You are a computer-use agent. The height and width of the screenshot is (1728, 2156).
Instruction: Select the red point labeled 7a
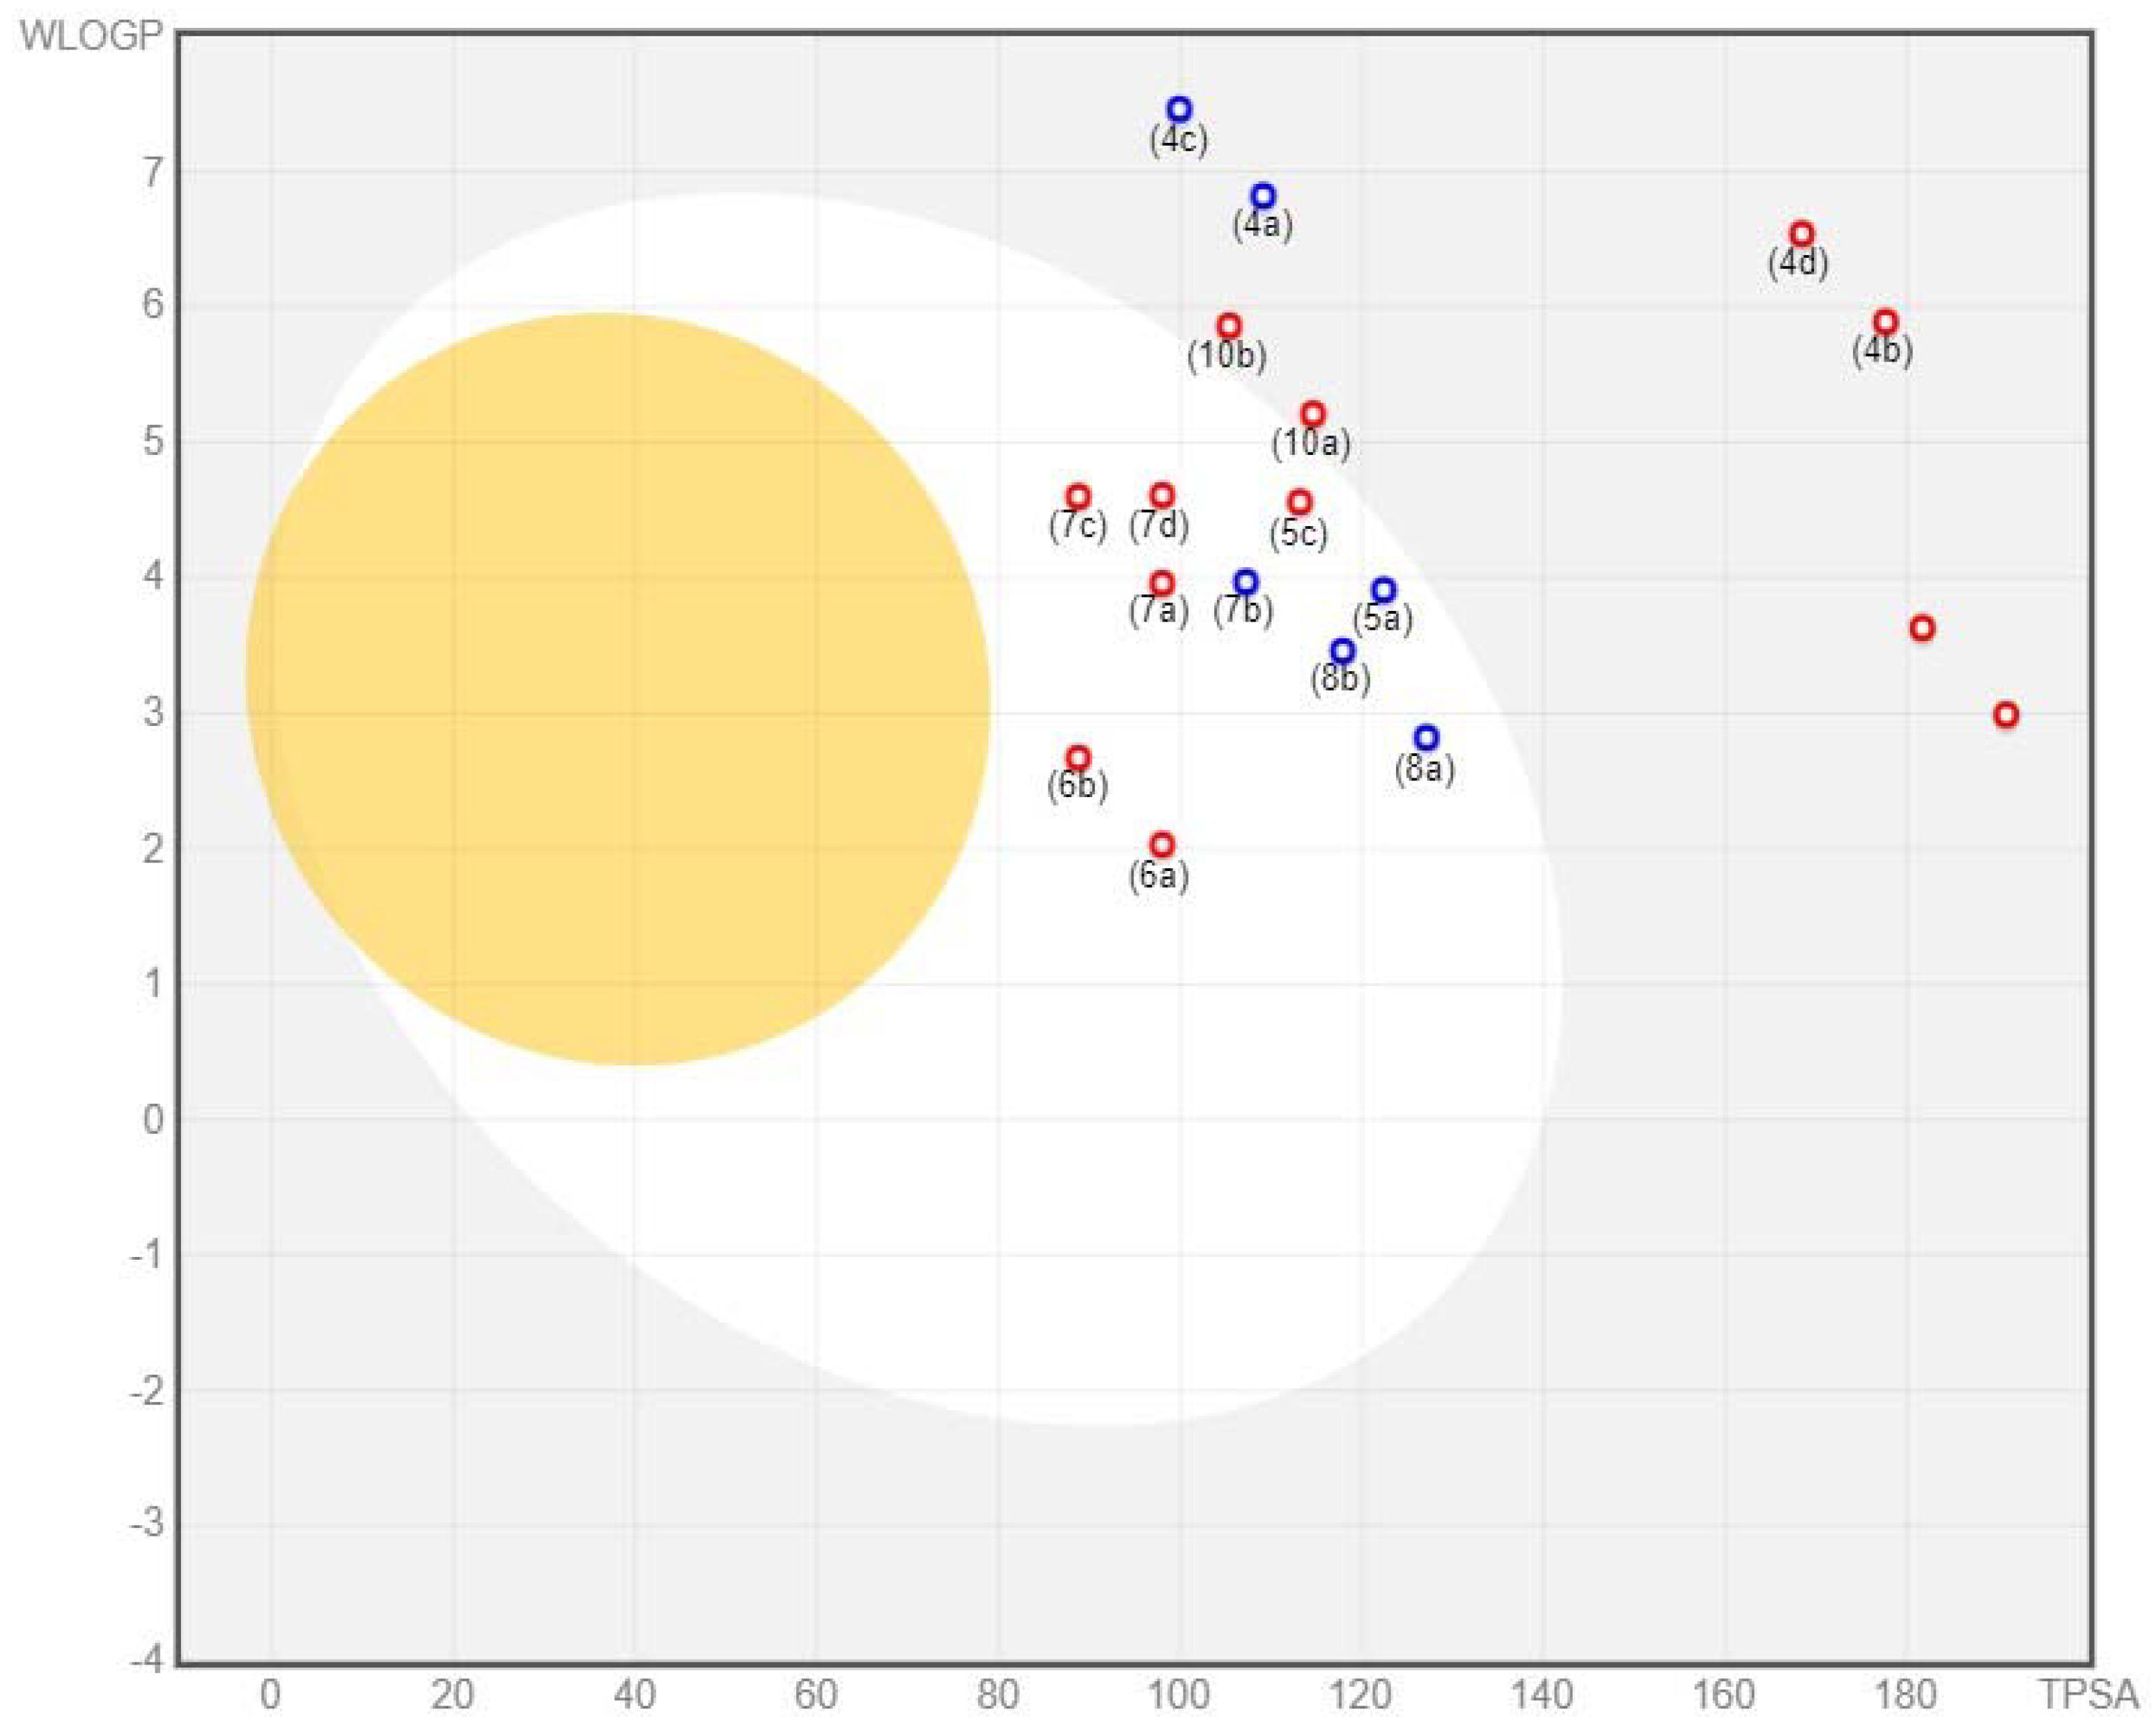click(1161, 583)
